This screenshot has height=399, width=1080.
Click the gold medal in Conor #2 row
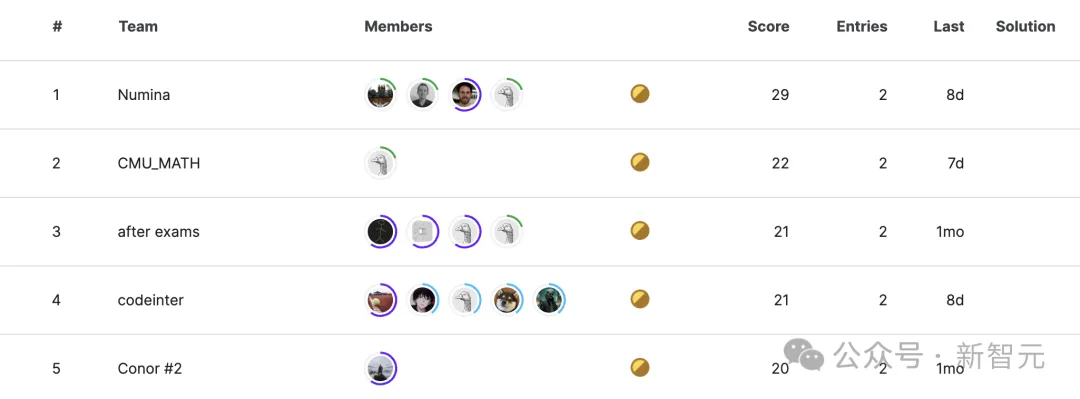click(x=640, y=367)
